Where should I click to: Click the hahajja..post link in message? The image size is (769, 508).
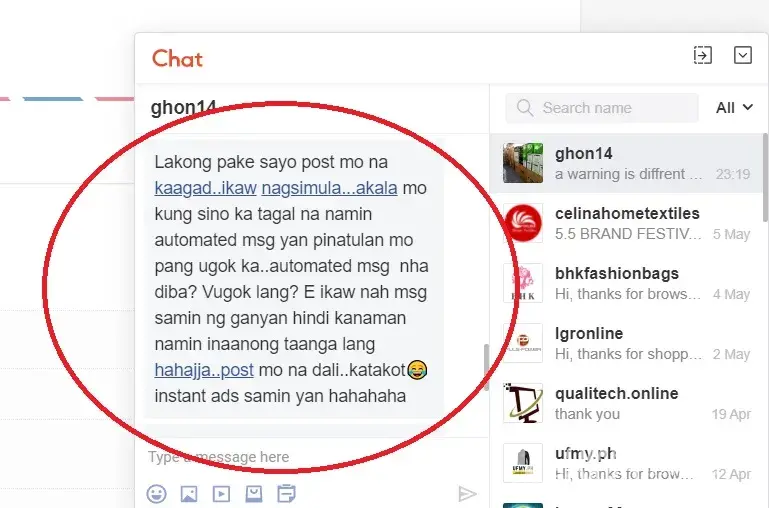tap(204, 370)
